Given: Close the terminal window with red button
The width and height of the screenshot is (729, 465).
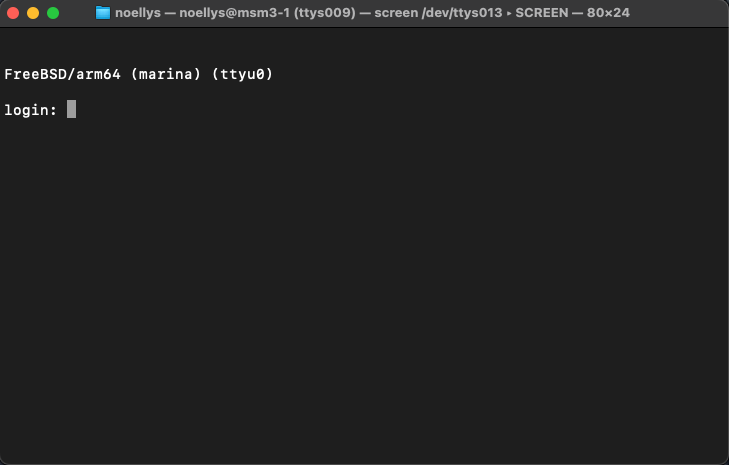Looking at the screenshot, I should point(14,13).
